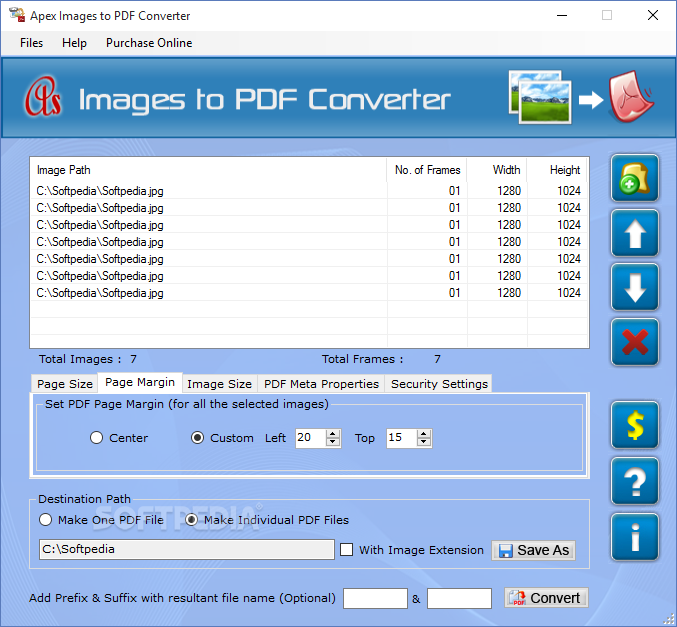Move selected image up with arrow button
This screenshot has width=677, height=627.
[x=634, y=233]
